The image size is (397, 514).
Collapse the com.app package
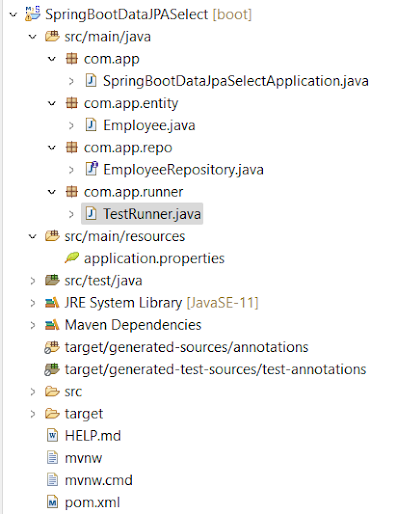tap(52, 59)
